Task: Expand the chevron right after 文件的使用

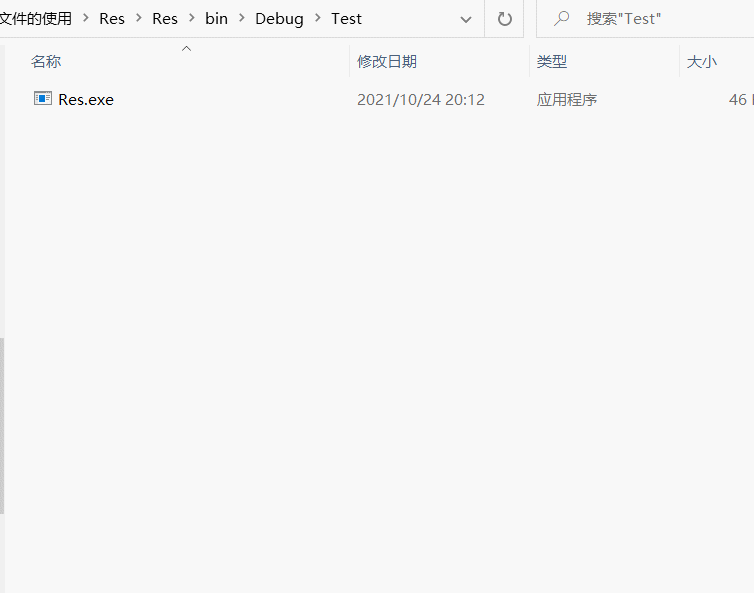Action: pos(85,19)
